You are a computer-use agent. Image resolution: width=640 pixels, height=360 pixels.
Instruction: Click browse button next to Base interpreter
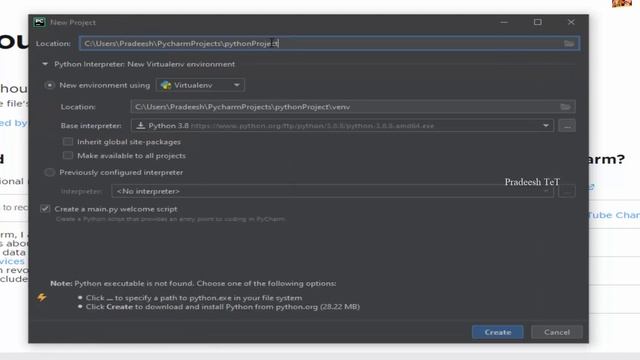[567, 126]
